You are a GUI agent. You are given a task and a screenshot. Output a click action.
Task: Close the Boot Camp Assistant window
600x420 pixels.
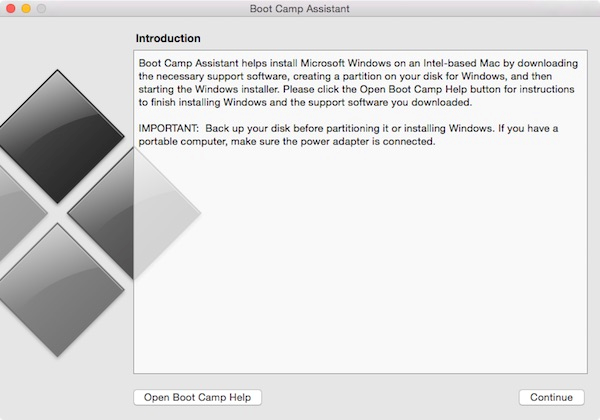pos(11,8)
